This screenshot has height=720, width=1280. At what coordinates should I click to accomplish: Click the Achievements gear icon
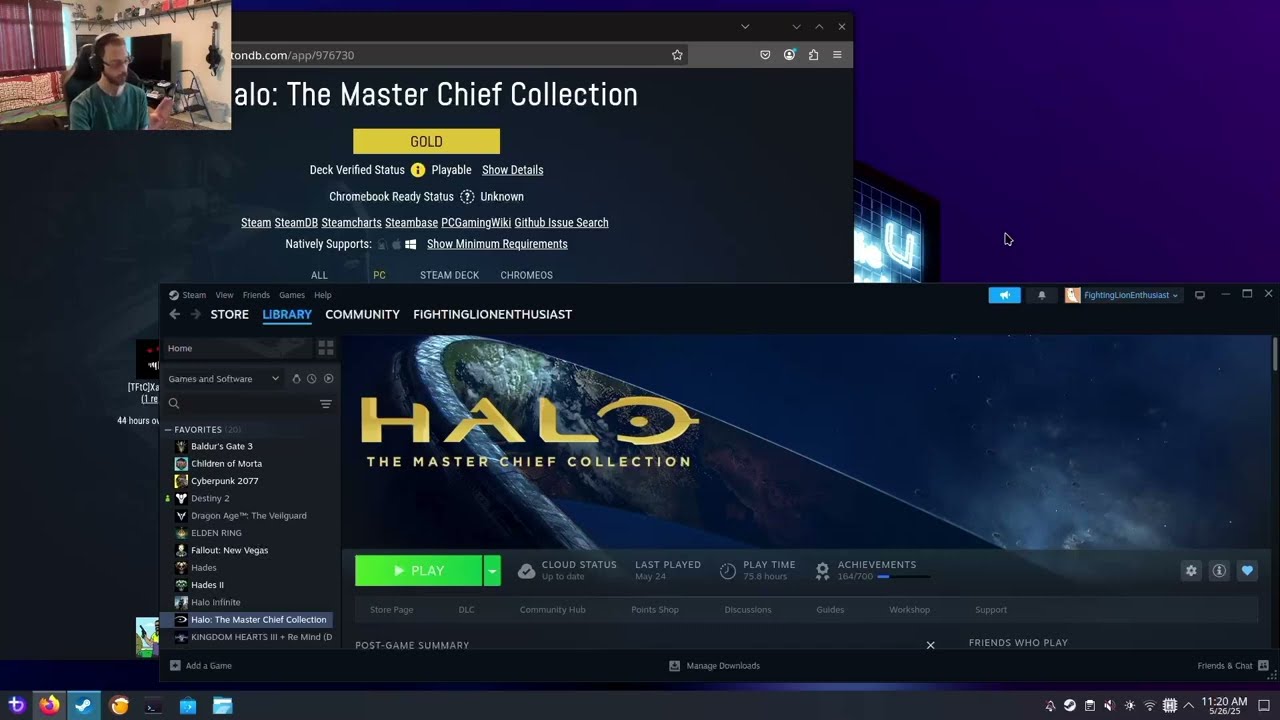click(822, 571)
